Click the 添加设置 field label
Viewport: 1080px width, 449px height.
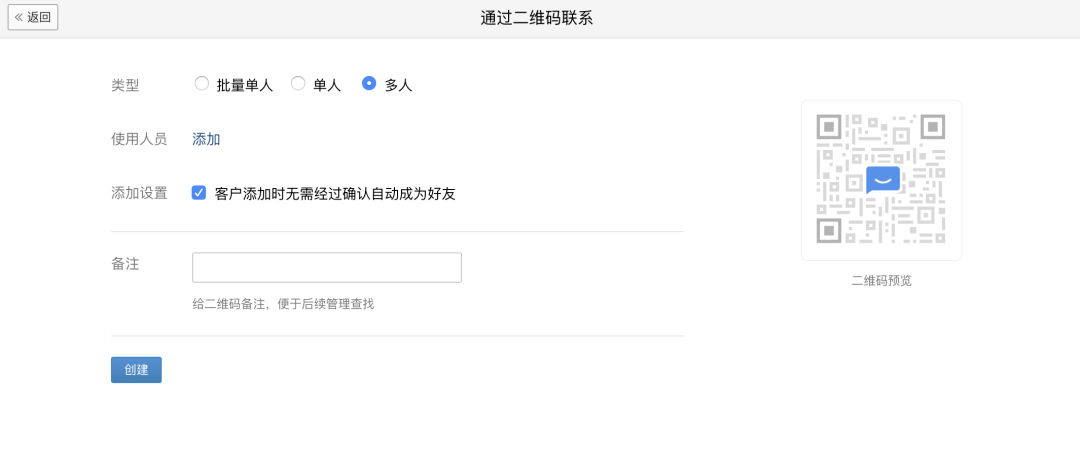click(139, 193)
